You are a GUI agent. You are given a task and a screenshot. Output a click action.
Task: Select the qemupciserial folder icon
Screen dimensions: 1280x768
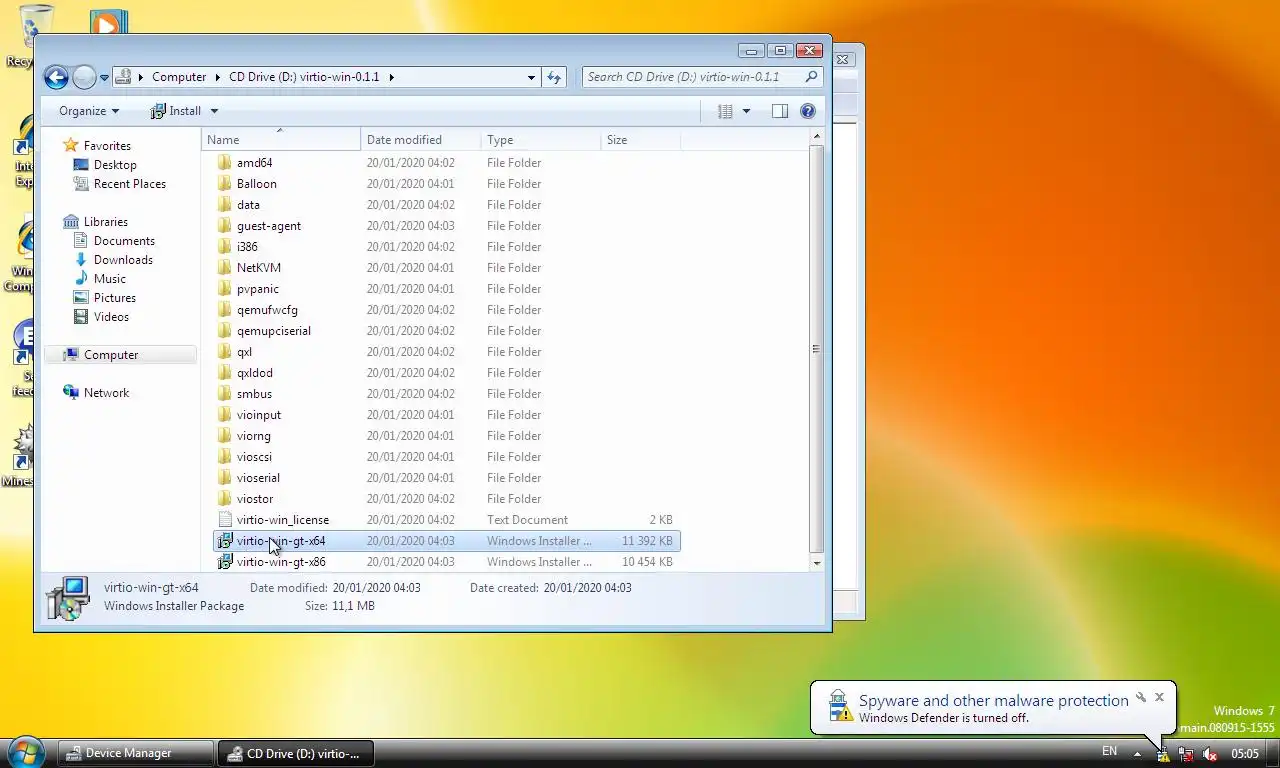(x=225, y=331)
